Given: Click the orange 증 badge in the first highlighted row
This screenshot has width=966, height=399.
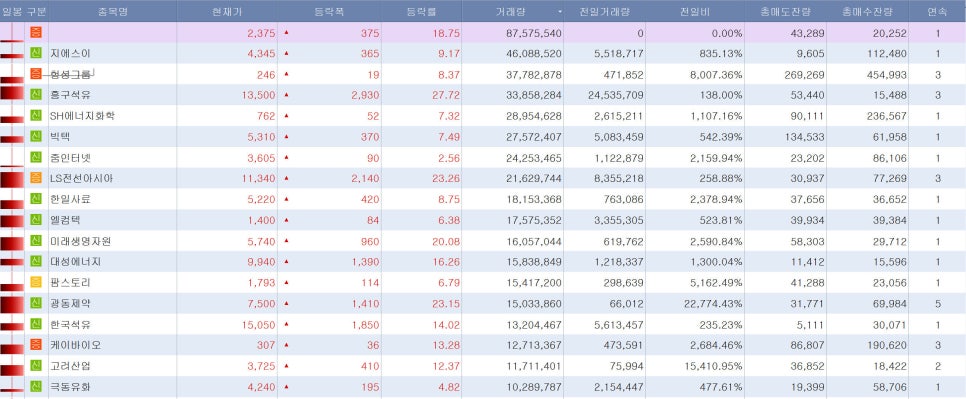Looking at the screenshot, I should click(x=36, y=32).
